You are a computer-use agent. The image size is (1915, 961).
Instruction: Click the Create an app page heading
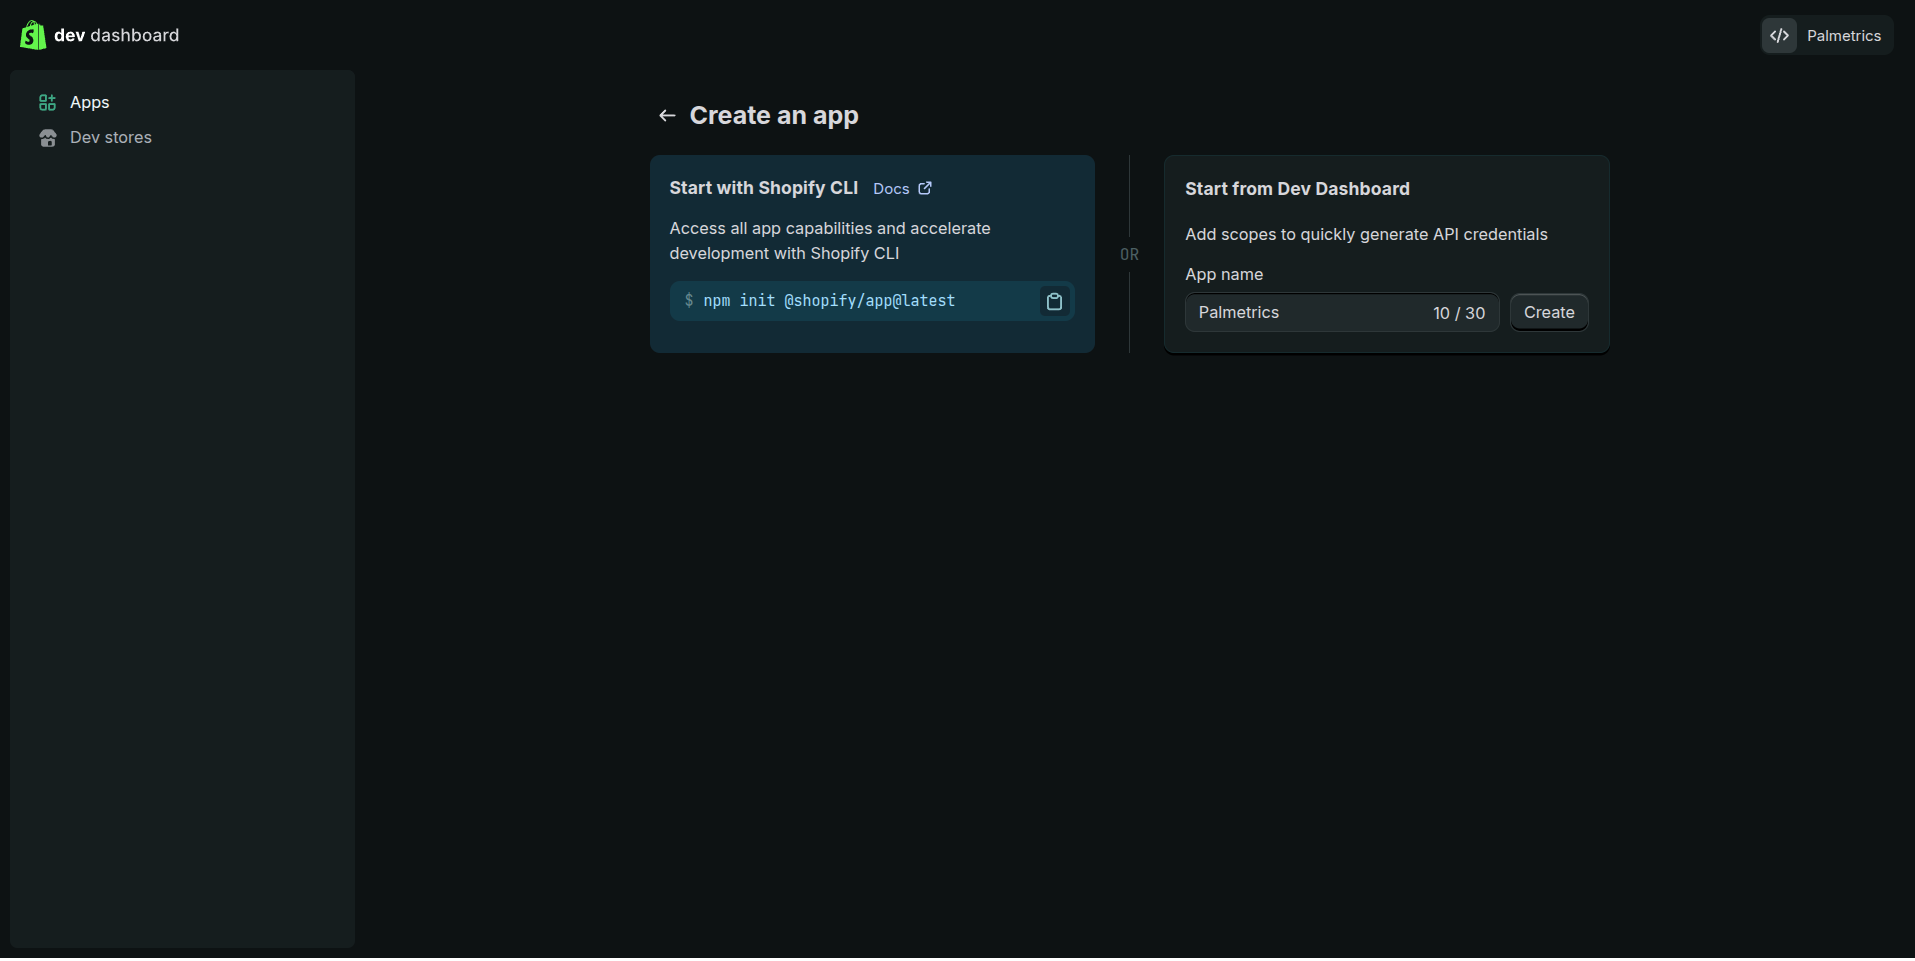coord(774,116)
